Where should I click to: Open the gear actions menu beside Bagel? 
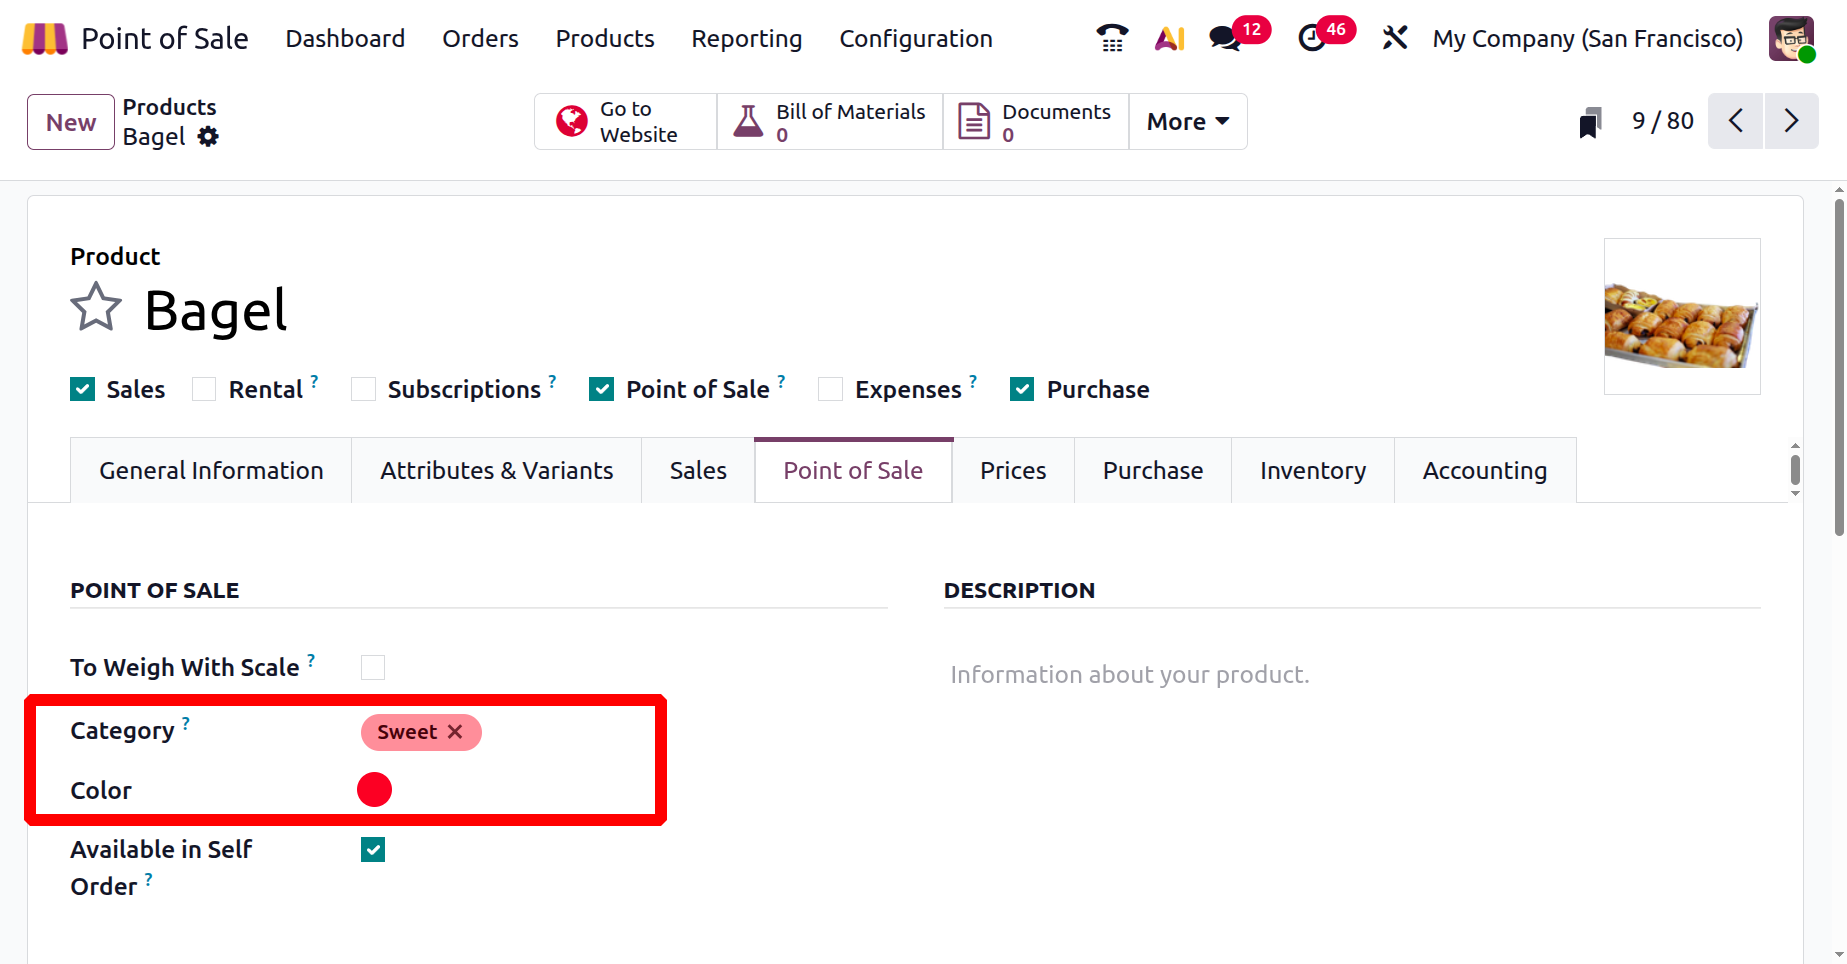[208, 137]
